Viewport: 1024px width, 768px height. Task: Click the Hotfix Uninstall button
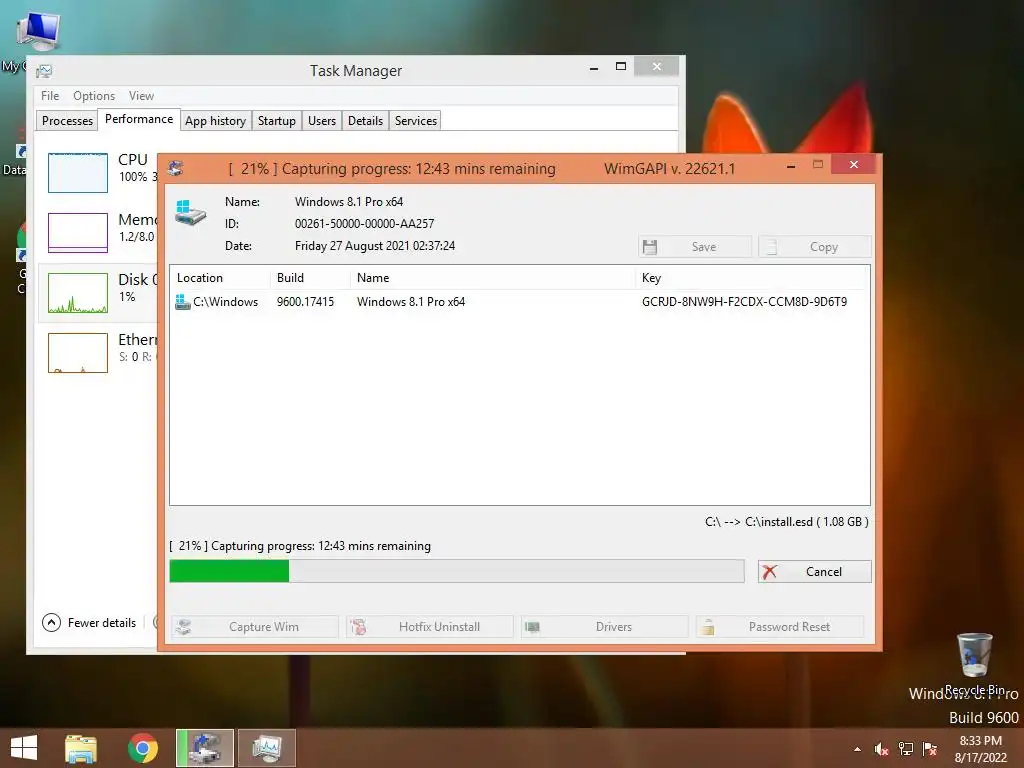430,627
